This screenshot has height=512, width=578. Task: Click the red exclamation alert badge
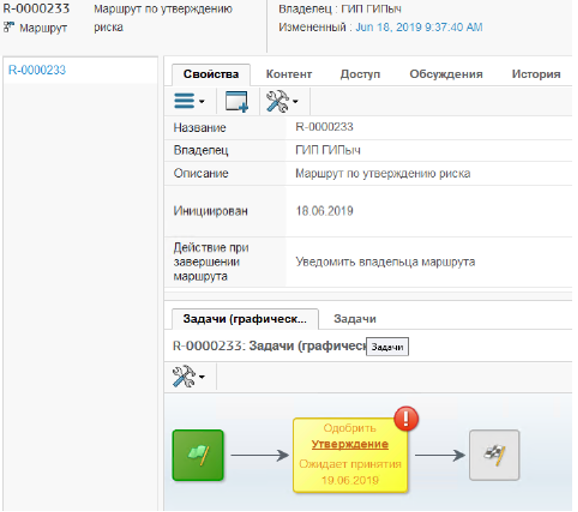(x=406, y=419)
